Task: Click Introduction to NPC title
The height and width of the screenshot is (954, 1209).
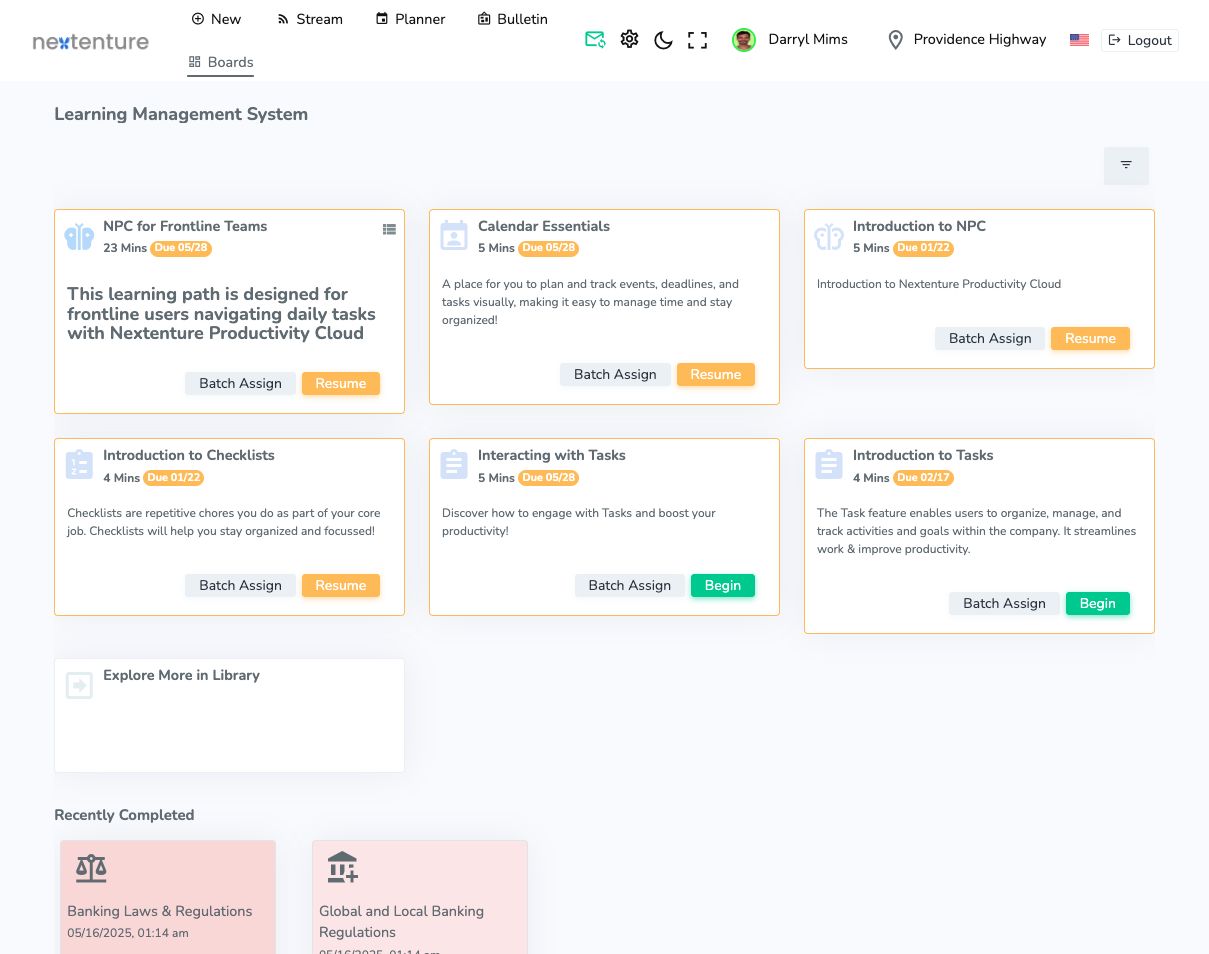Action: 919,226
